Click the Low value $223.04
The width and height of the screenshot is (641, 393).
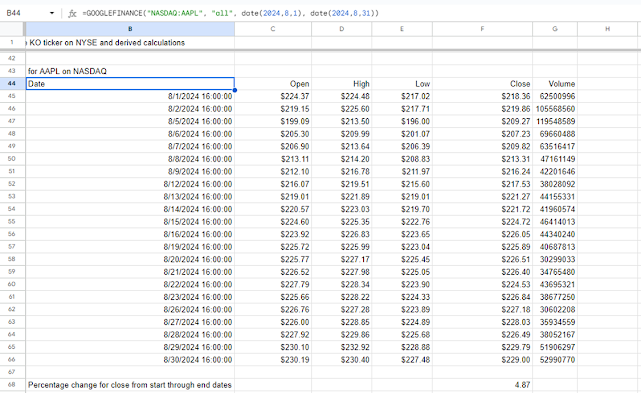(402, 247)
